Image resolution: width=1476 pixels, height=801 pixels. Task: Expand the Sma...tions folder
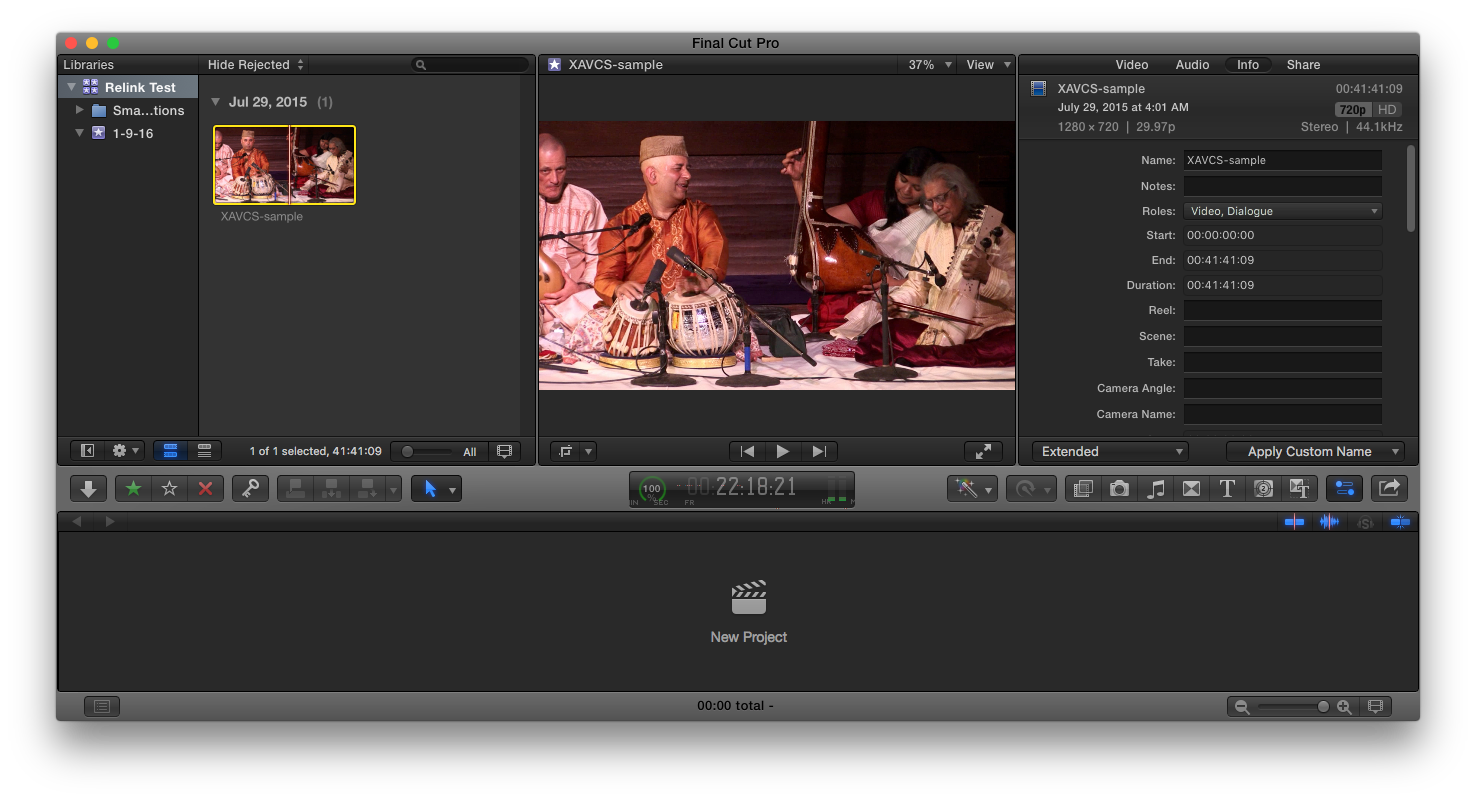(80, 110)
